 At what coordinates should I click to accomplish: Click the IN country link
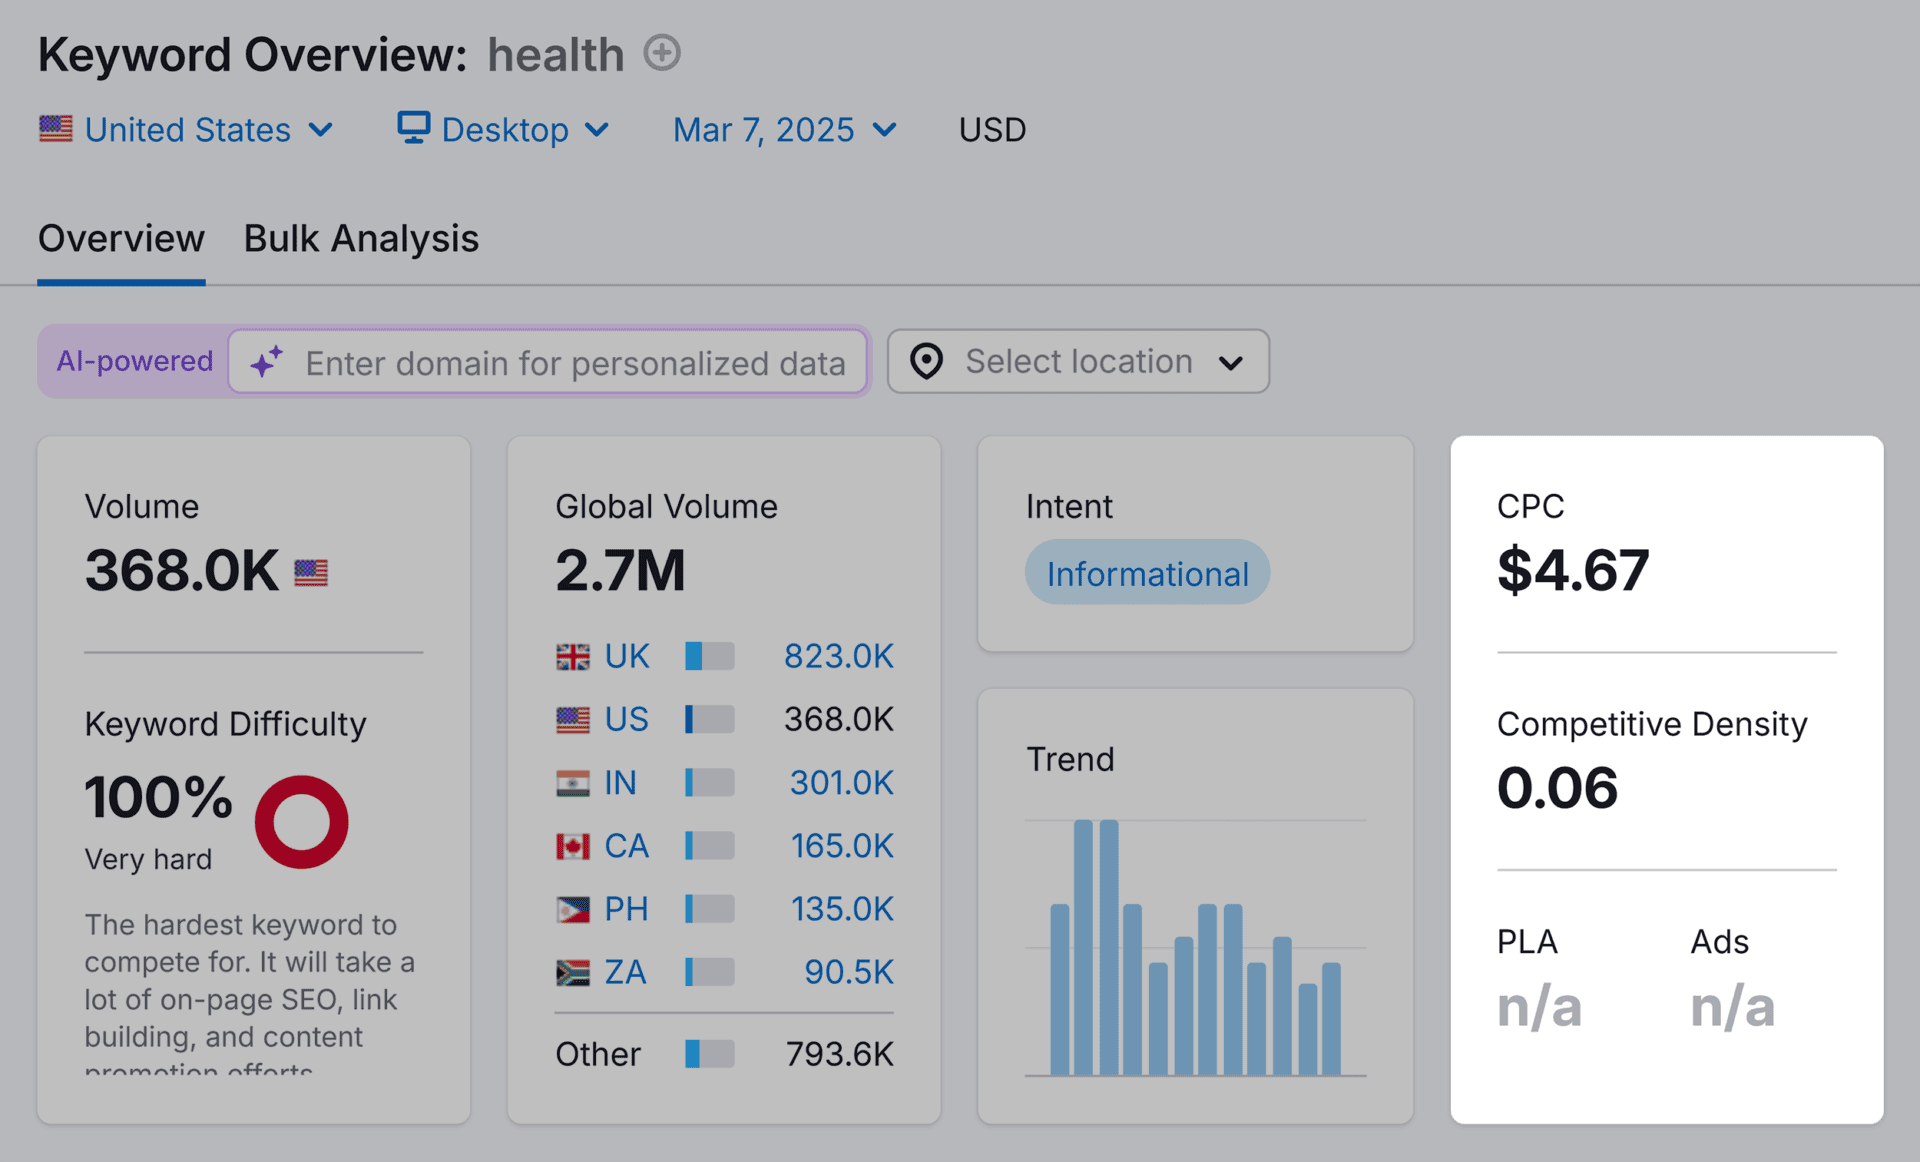coord(620,783)
